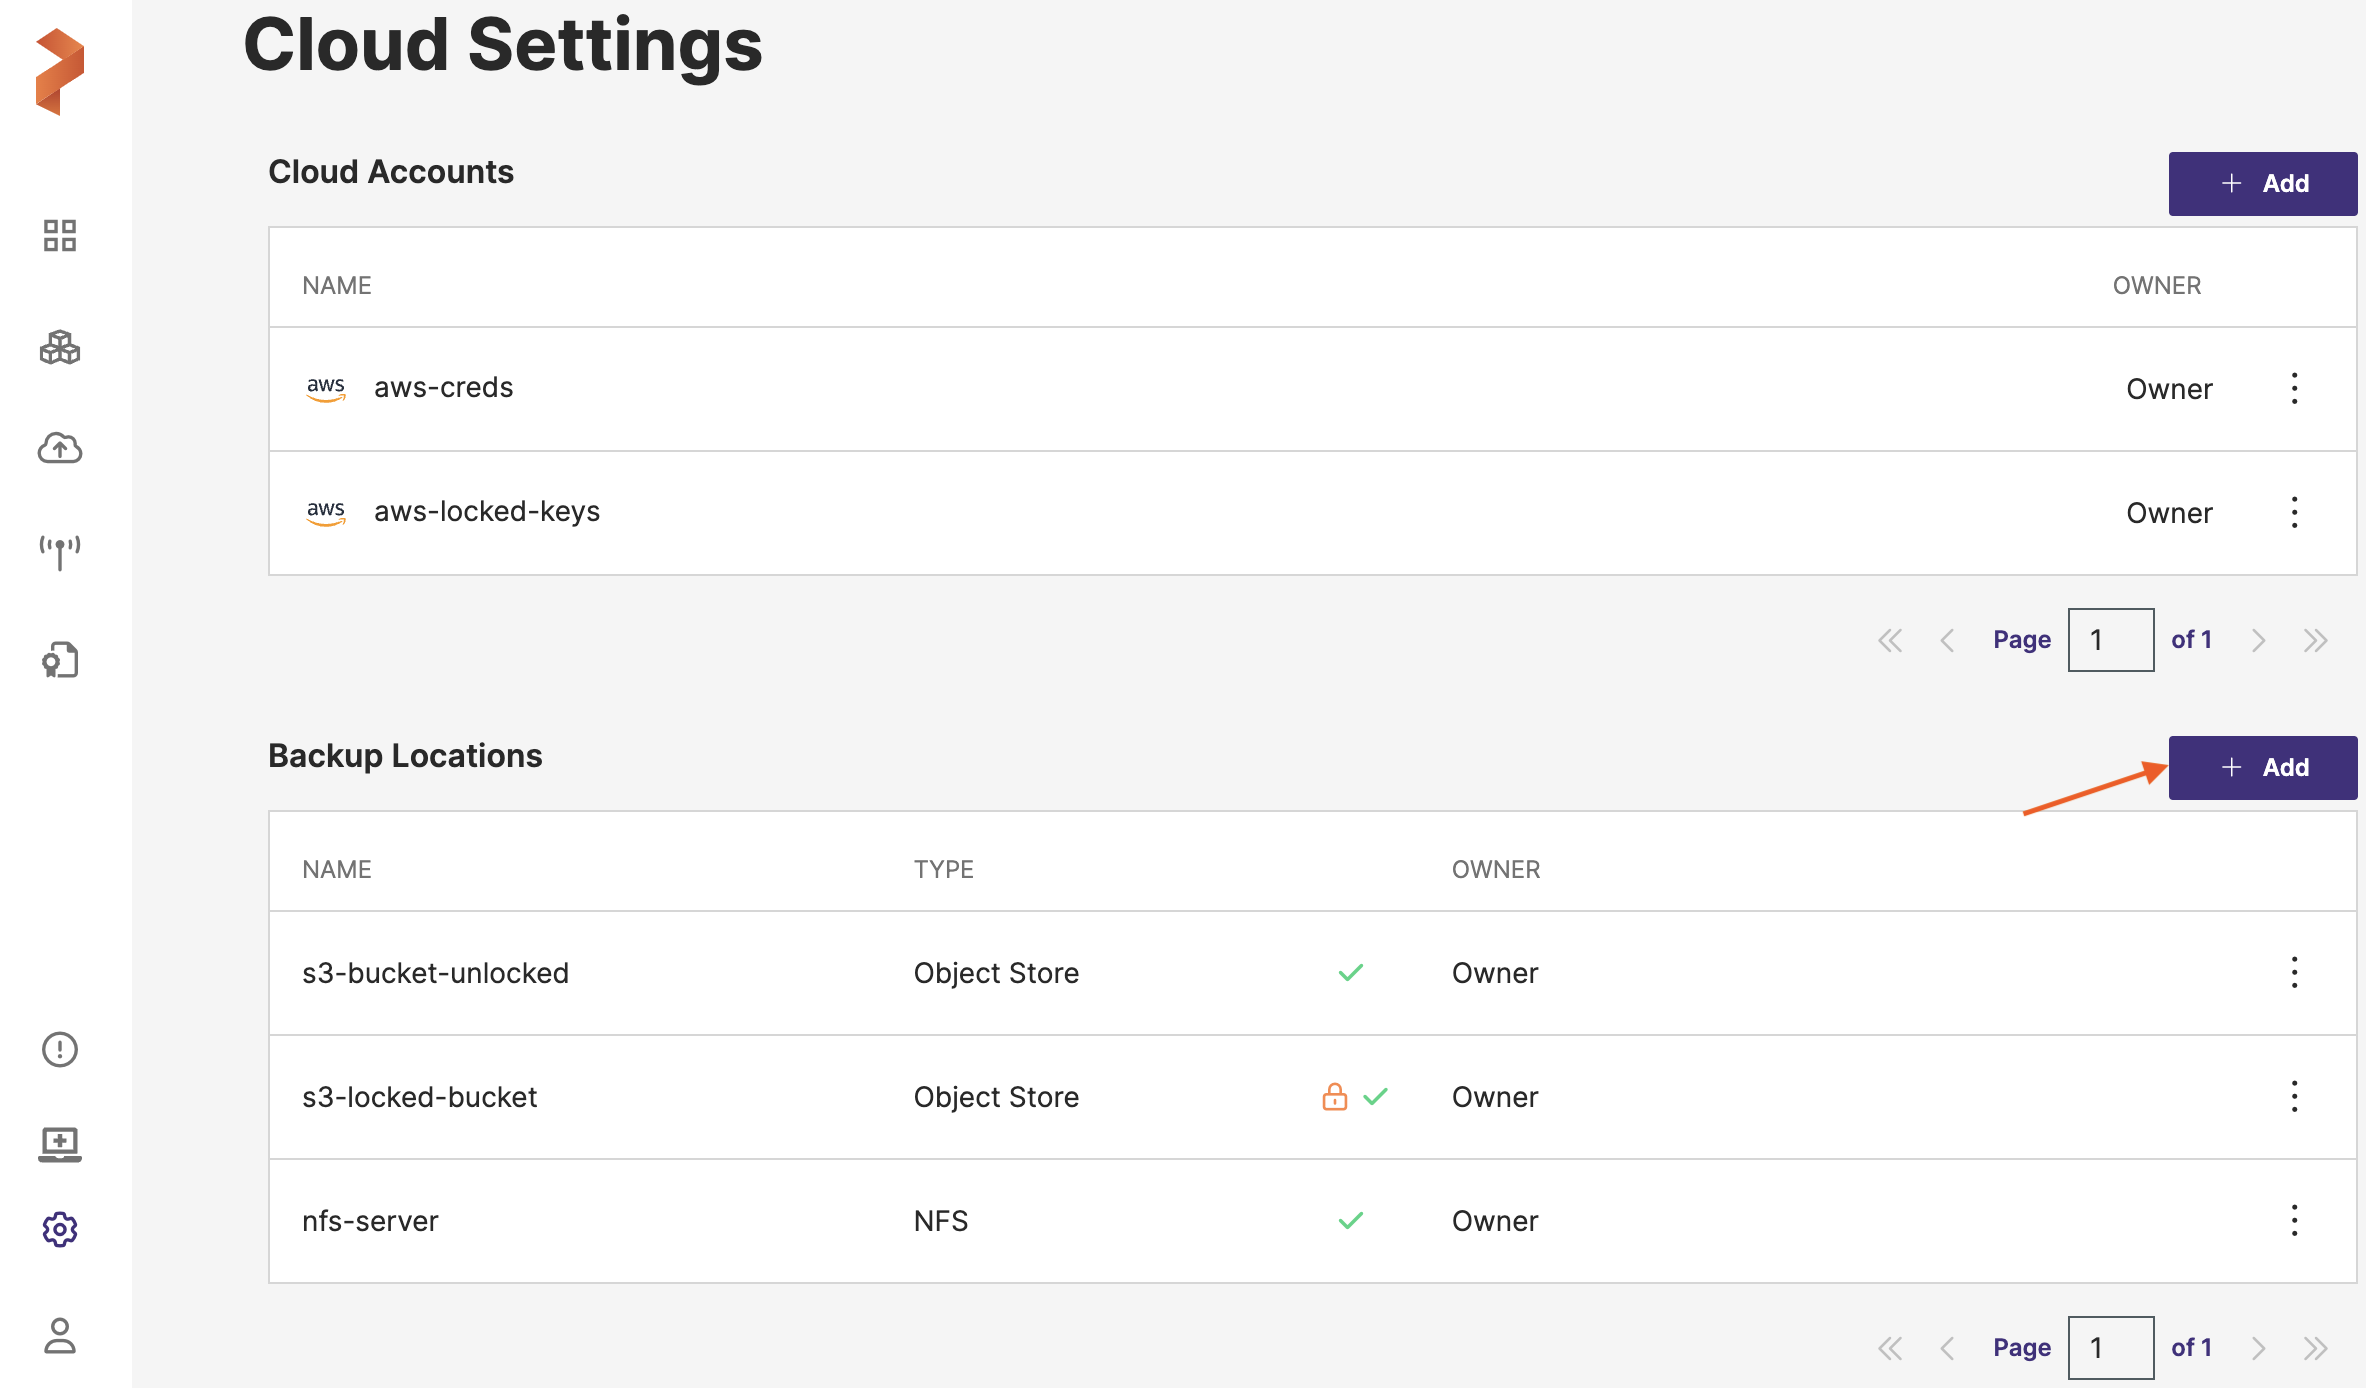The height and width of the screenshot is (1388, 2366).
Task: Open the user profile icon
Action: [x=60, y=1336]
